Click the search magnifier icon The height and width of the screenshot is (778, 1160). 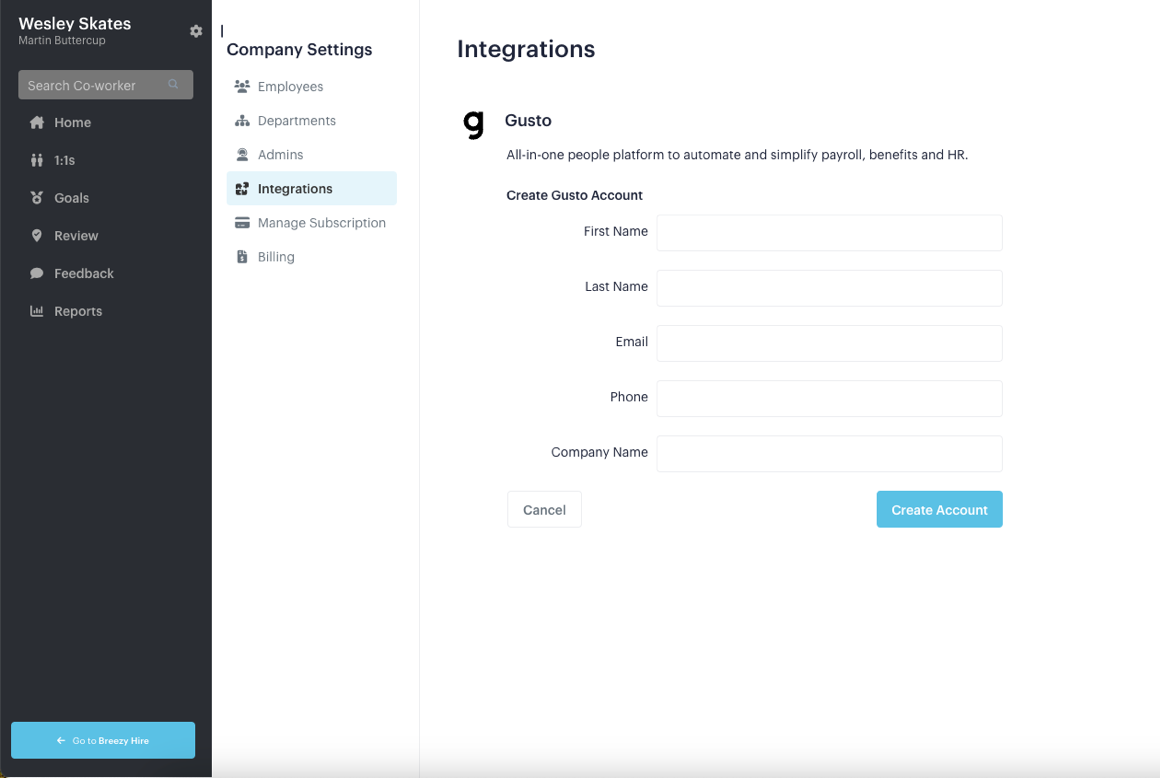pyautogui.click(x=173, y=84)
